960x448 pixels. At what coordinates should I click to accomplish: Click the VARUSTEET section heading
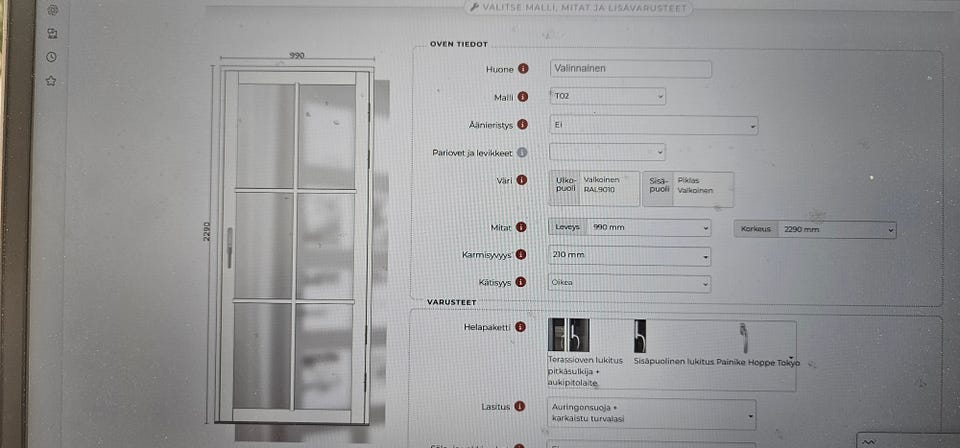(452, 302)
